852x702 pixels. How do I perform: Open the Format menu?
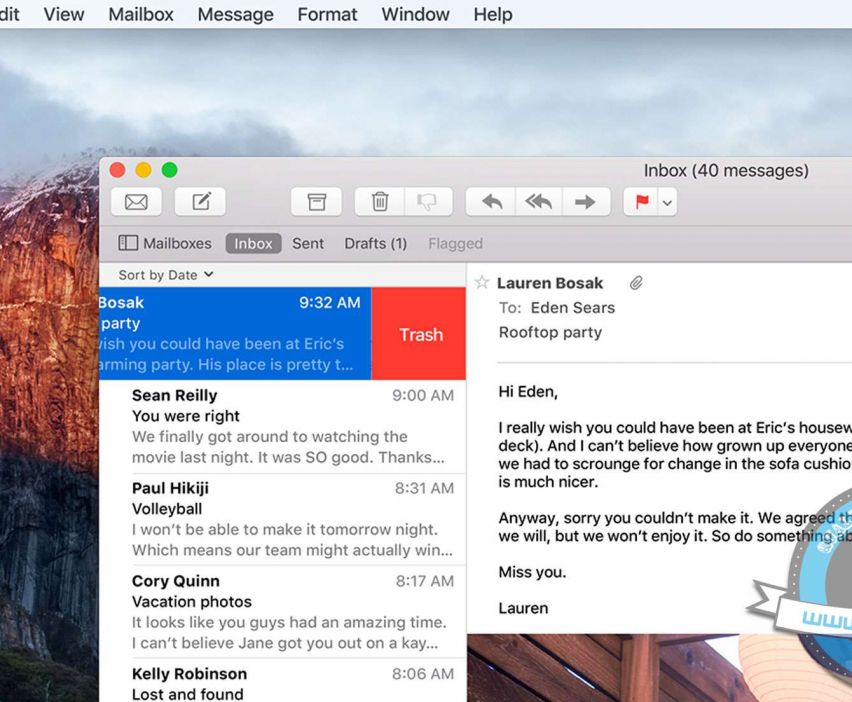[327, 14]
